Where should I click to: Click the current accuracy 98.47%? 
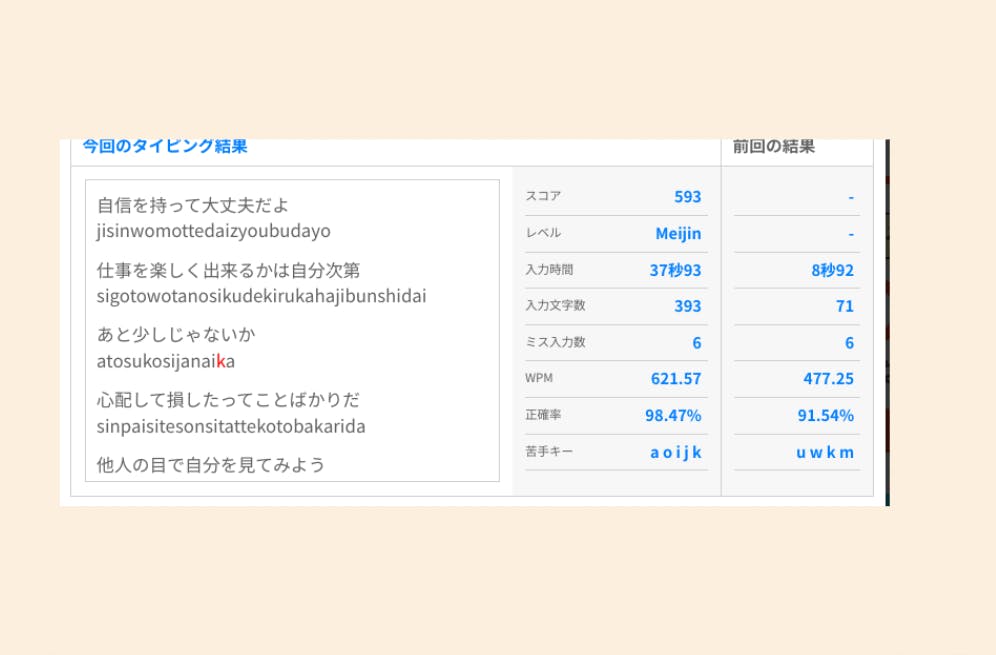pos(673,415)
